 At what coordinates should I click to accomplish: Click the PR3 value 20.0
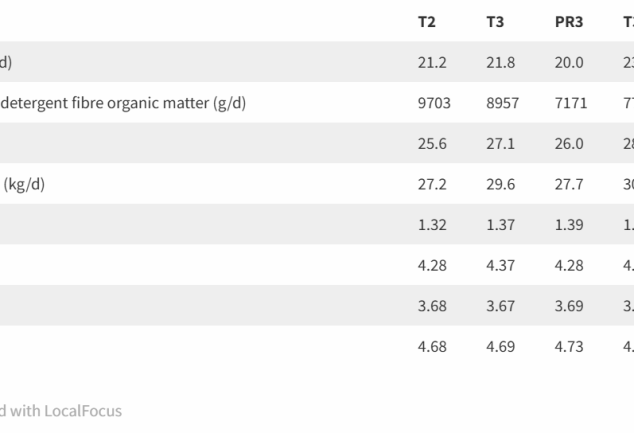569,63
